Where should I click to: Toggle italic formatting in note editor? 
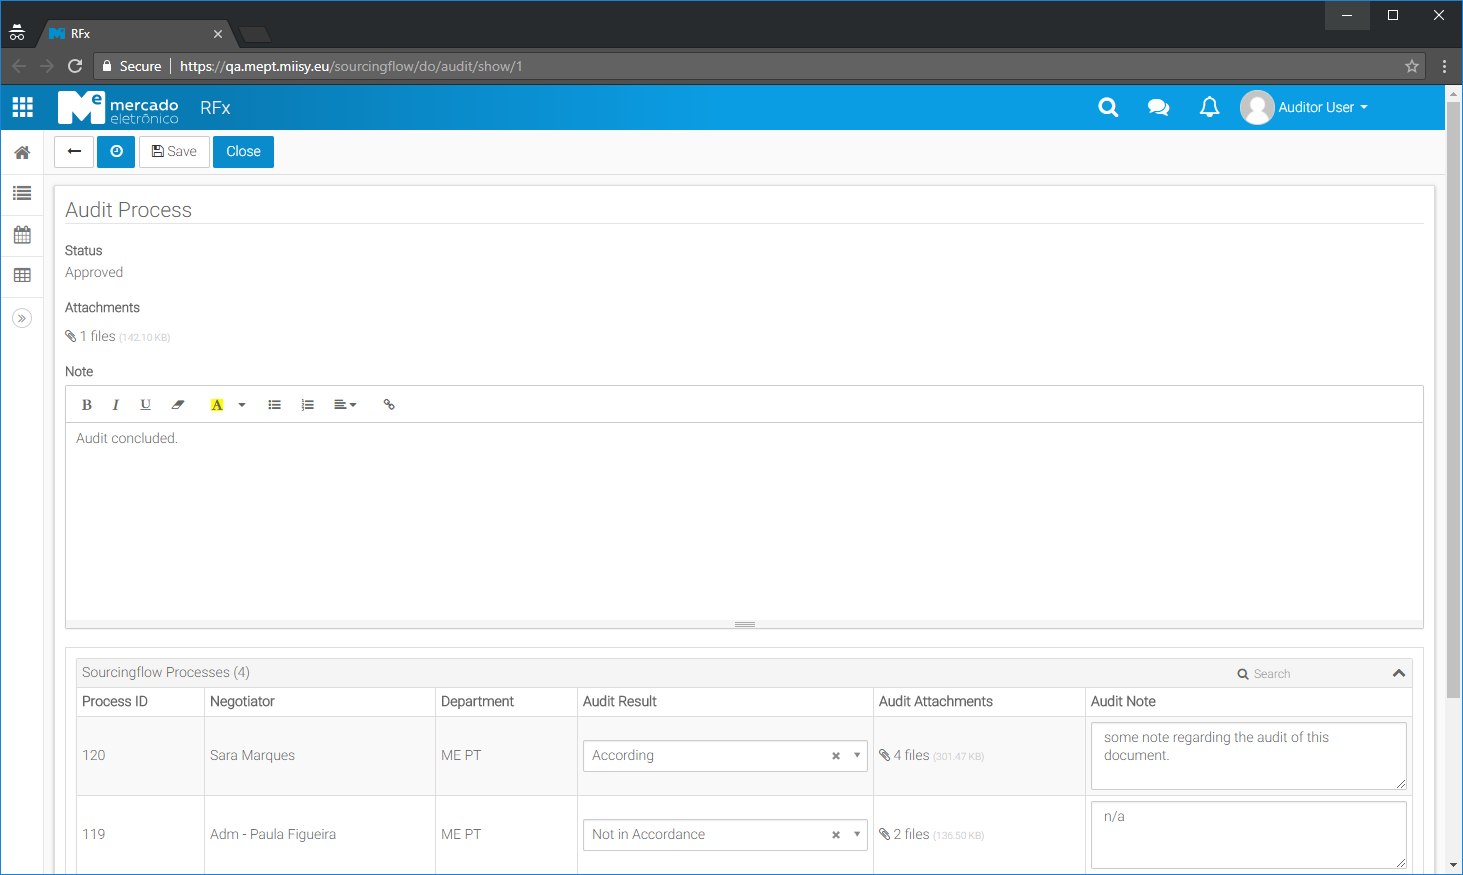[116, 405]
